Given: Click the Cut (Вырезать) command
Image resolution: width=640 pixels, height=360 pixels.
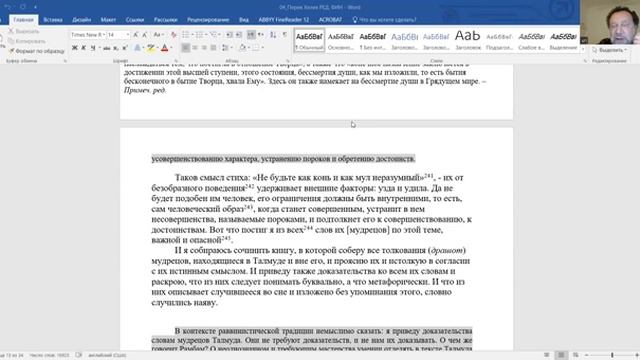Looking at the screenshot, I should [24, 31].
